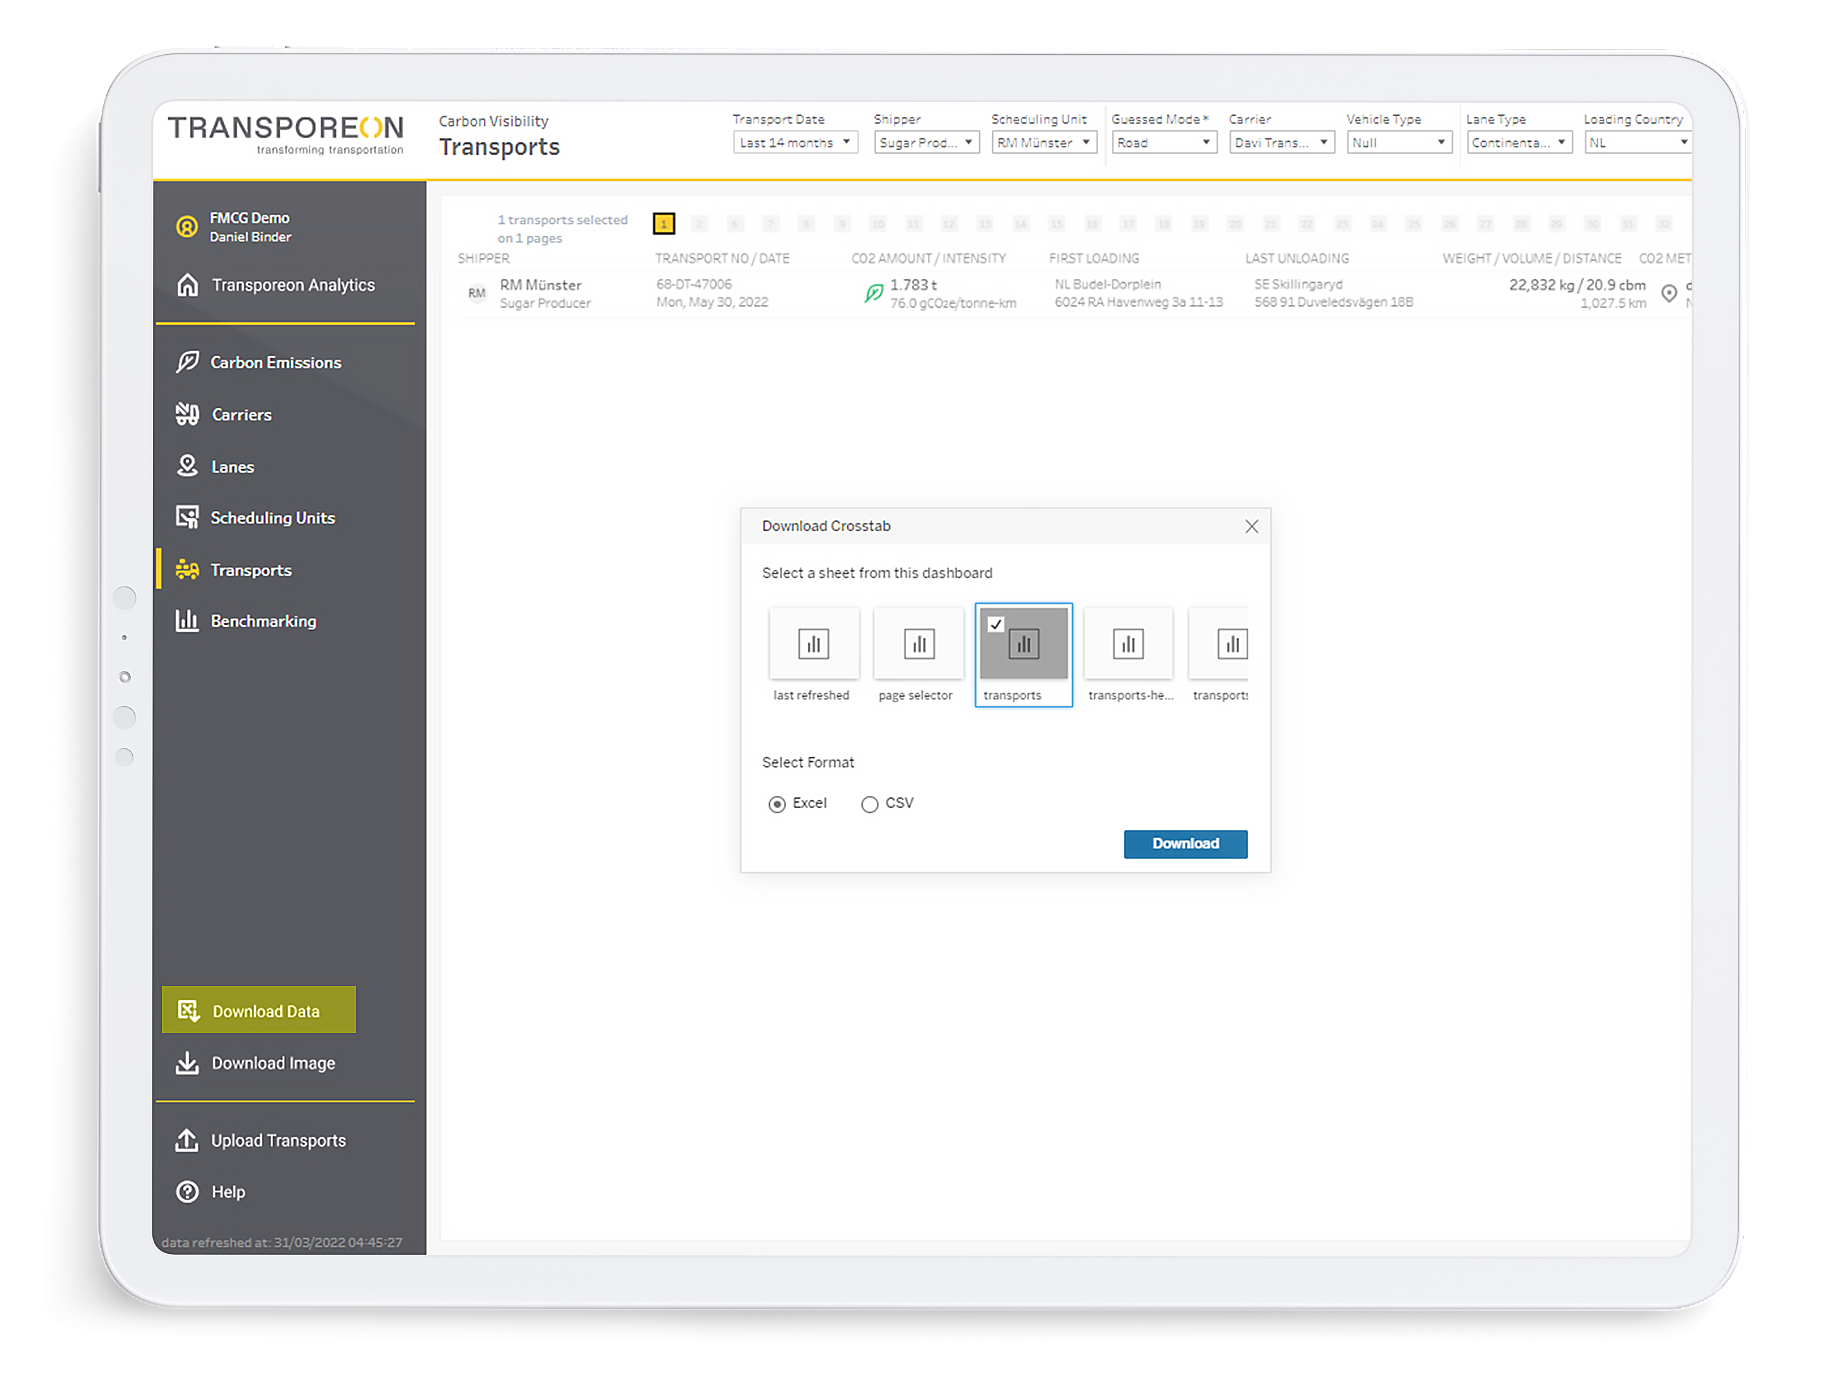Choose the CSV format radio button
The width and height of the screenshot is (1833, 1373).
pos(870,804)
